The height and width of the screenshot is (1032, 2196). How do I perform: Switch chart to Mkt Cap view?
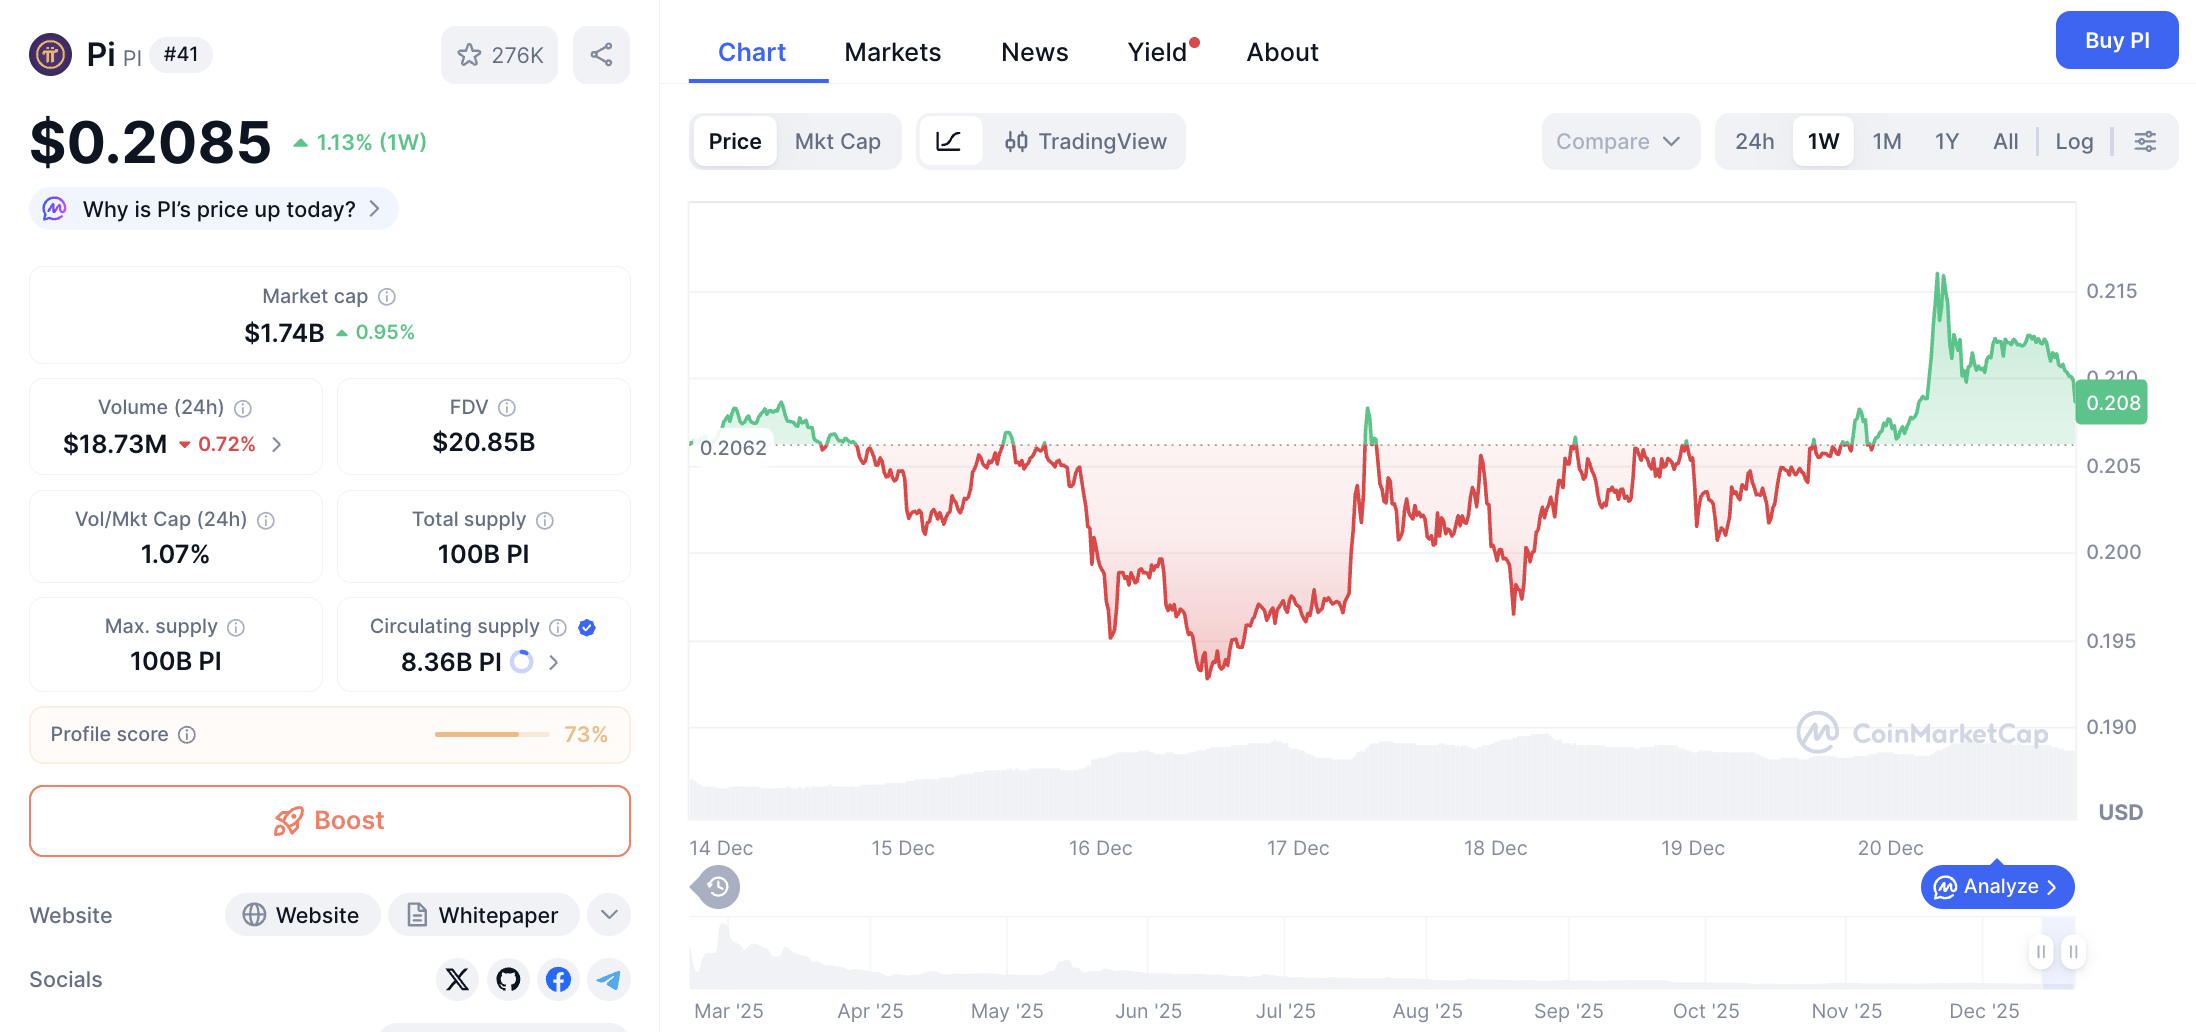pos(838,141)
